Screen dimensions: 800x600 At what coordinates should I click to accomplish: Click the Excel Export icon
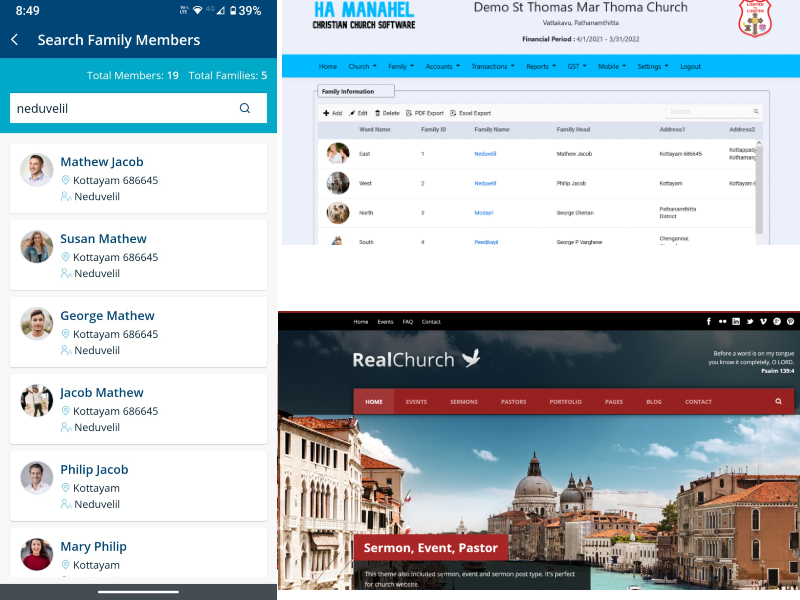(452, 113)
